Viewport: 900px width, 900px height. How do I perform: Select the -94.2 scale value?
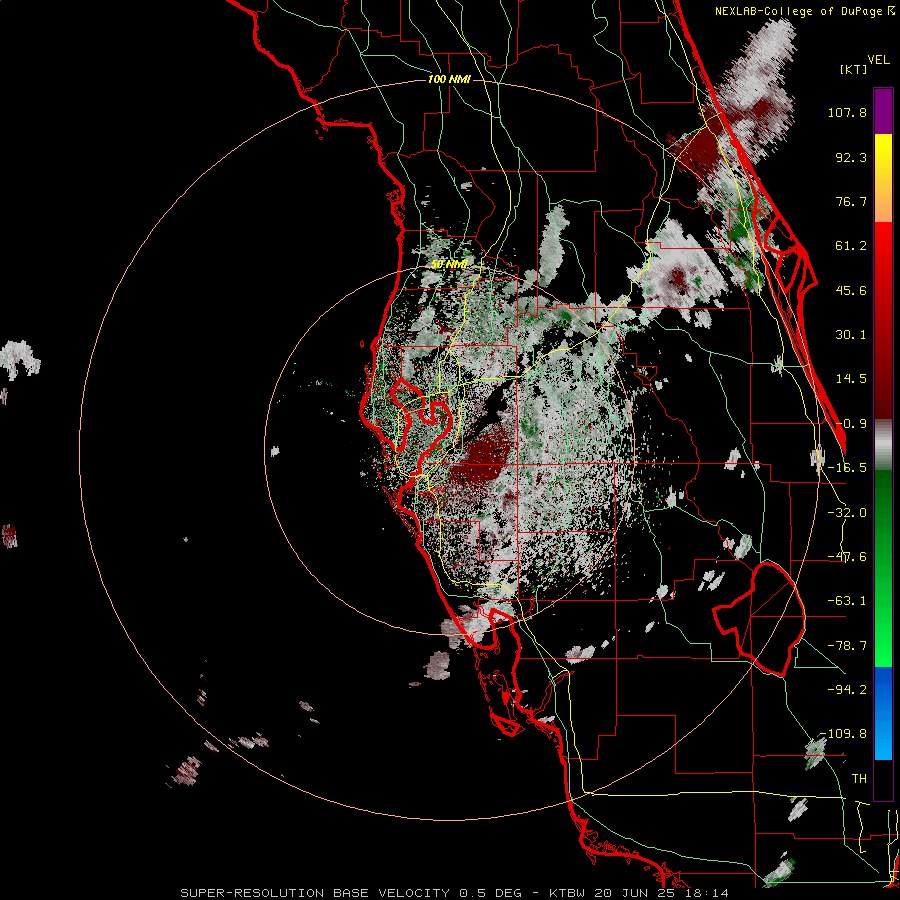point(847,690)
